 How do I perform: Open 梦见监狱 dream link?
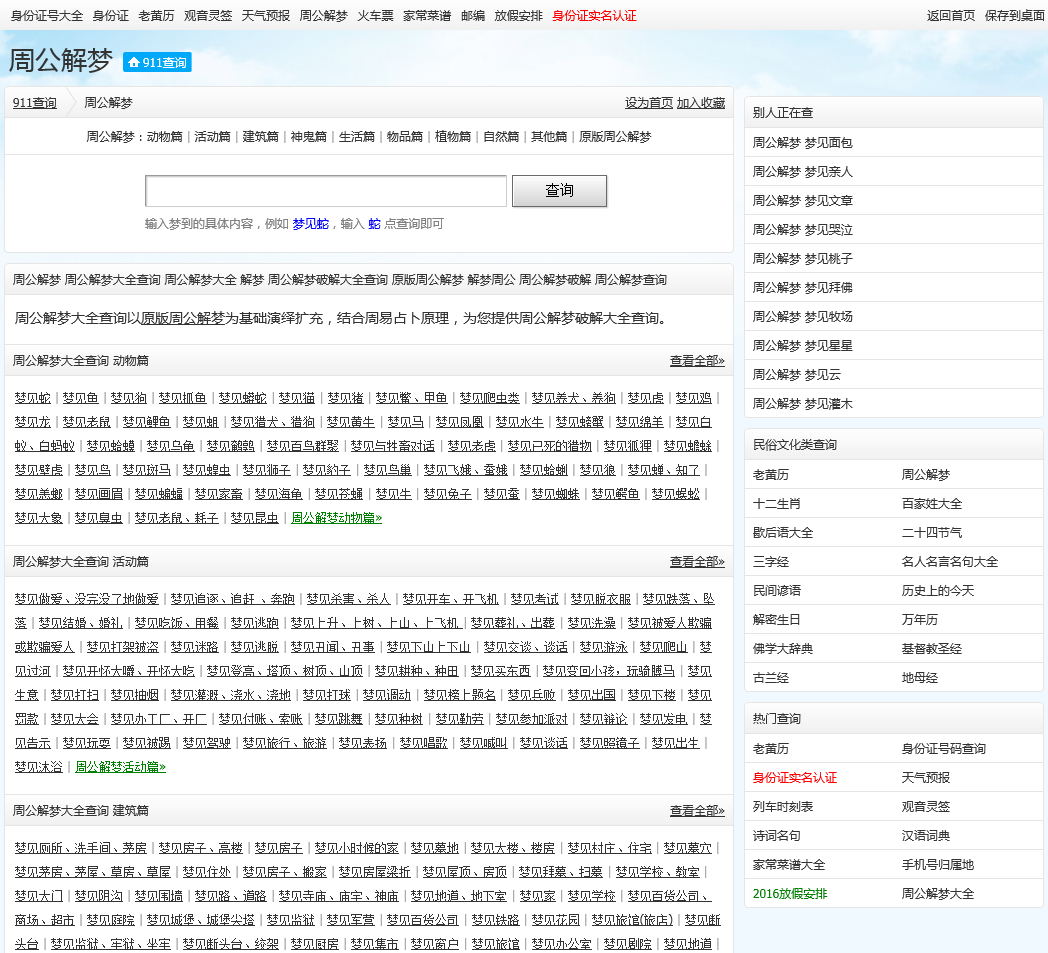(291, 920)
